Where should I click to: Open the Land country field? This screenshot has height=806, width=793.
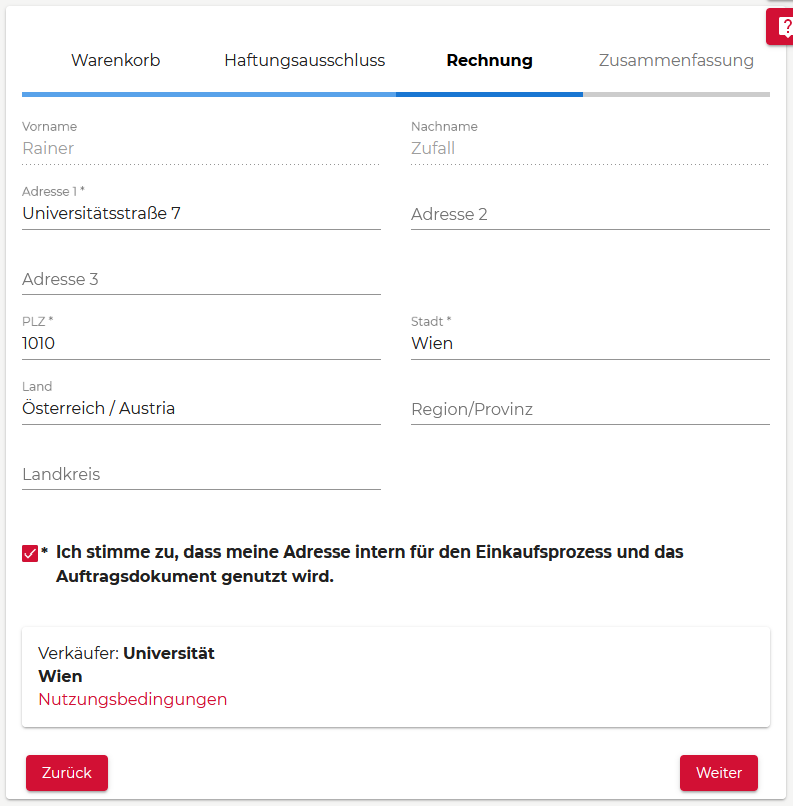click(201, 408)
